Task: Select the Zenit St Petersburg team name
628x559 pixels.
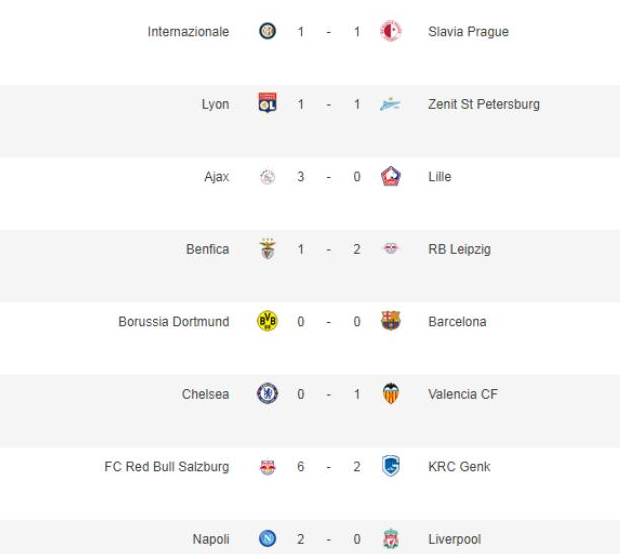Action: [484, 104]
